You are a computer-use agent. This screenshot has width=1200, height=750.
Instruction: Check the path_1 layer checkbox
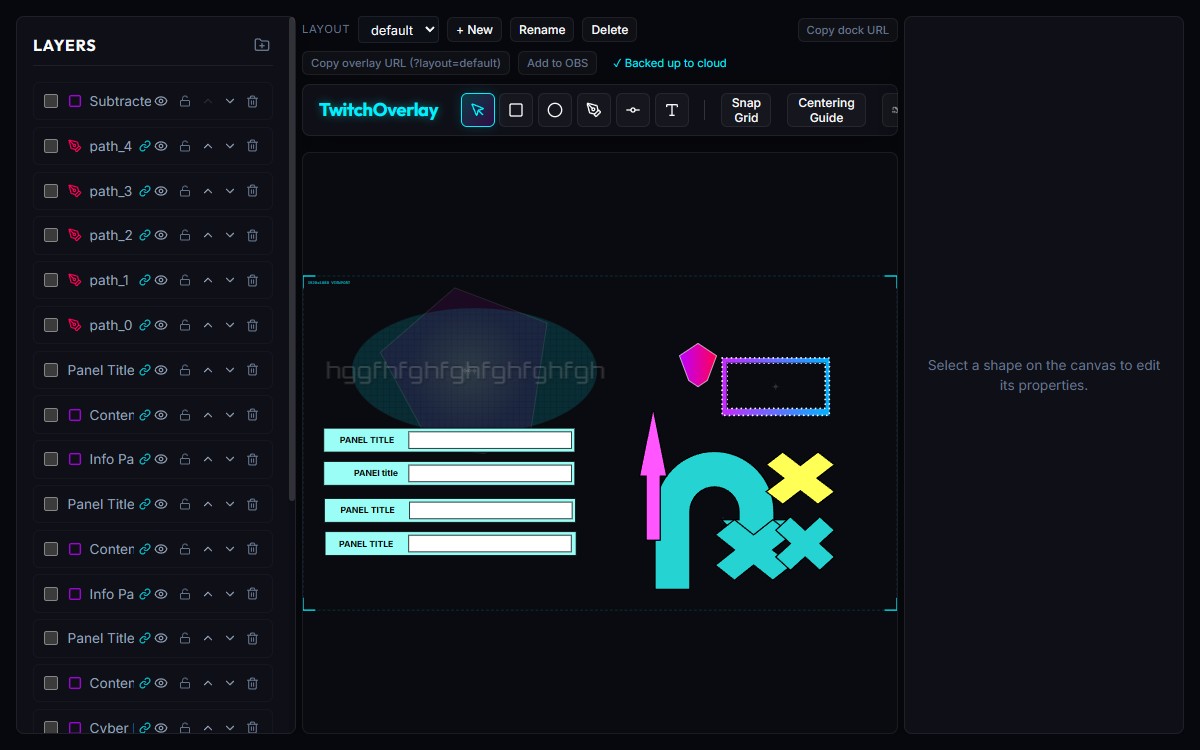(51, 280)
